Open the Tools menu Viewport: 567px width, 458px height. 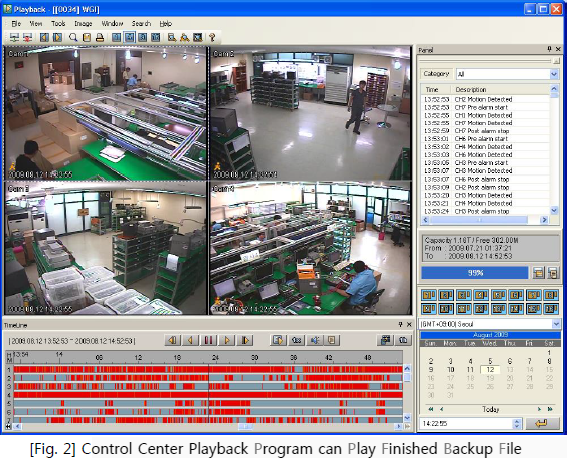(x=58, y=23)
